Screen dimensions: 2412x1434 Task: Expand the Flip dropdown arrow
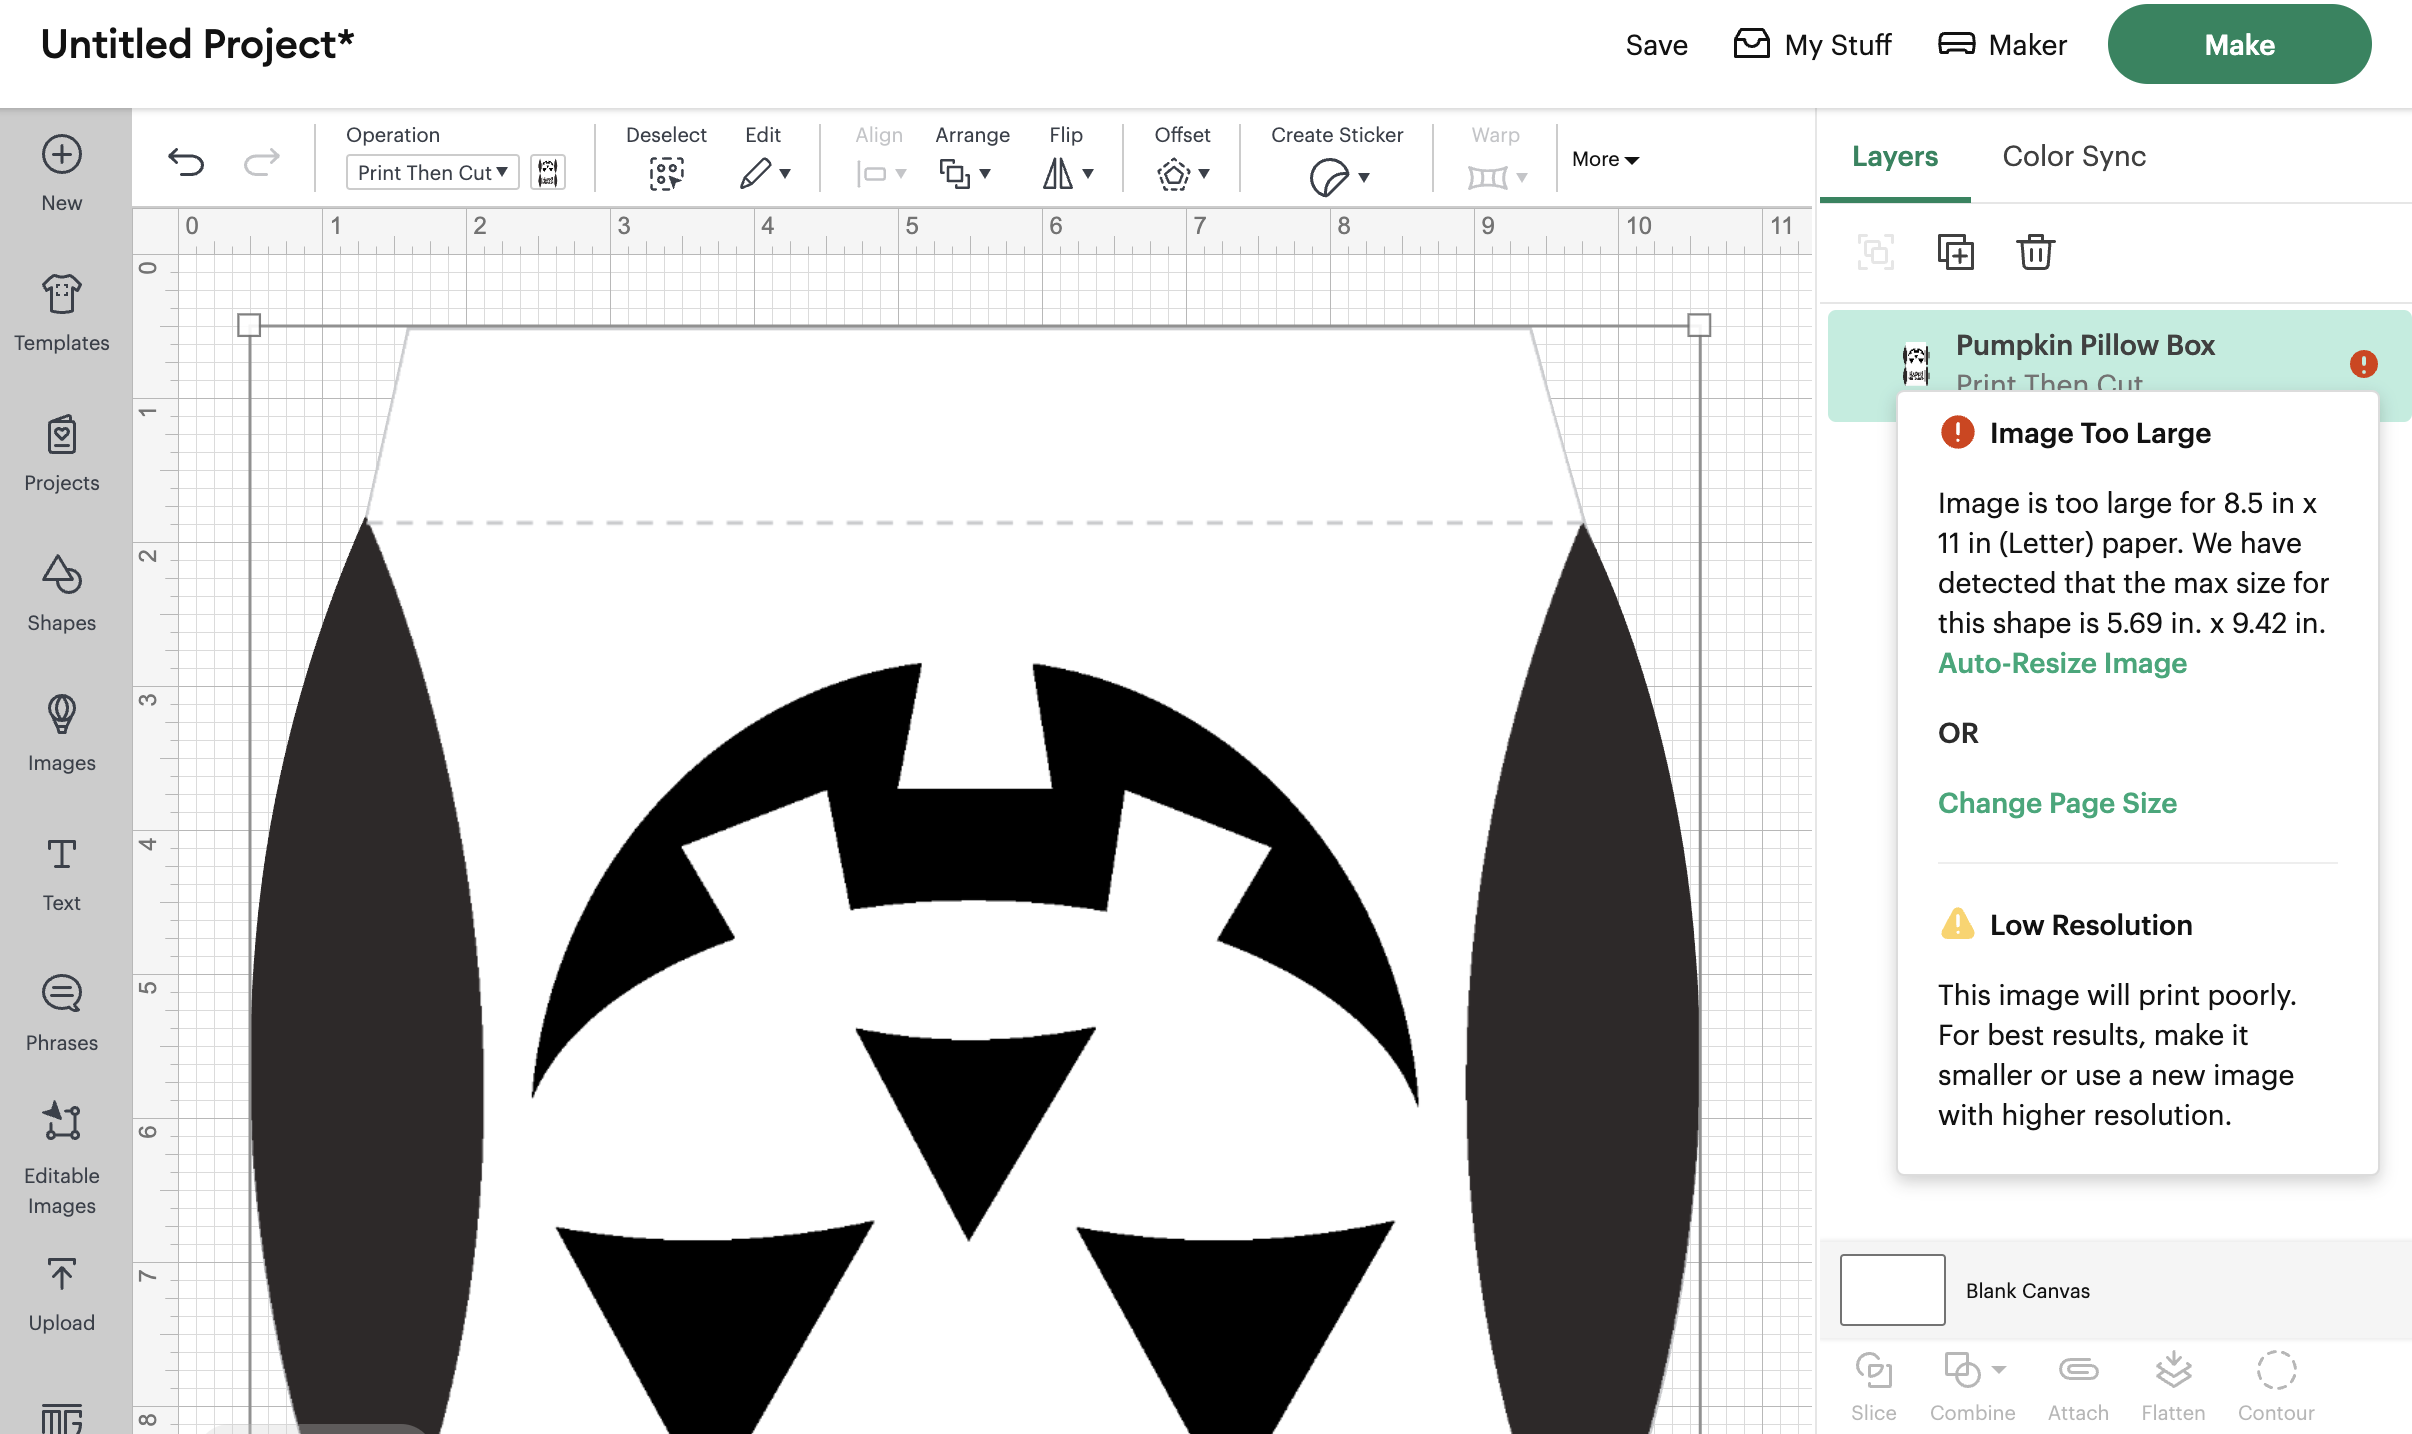tap(1088, 174)
